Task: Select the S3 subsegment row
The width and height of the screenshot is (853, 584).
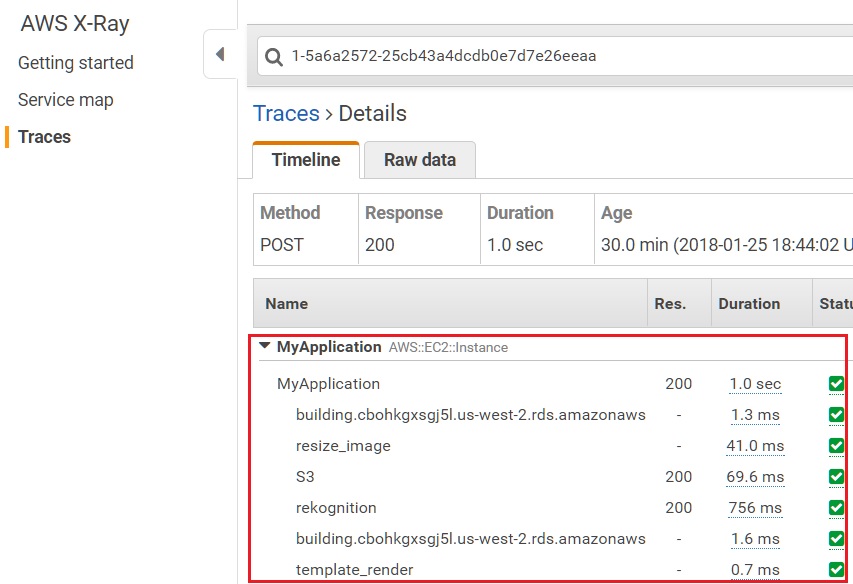Action: [x=552, y=477]
